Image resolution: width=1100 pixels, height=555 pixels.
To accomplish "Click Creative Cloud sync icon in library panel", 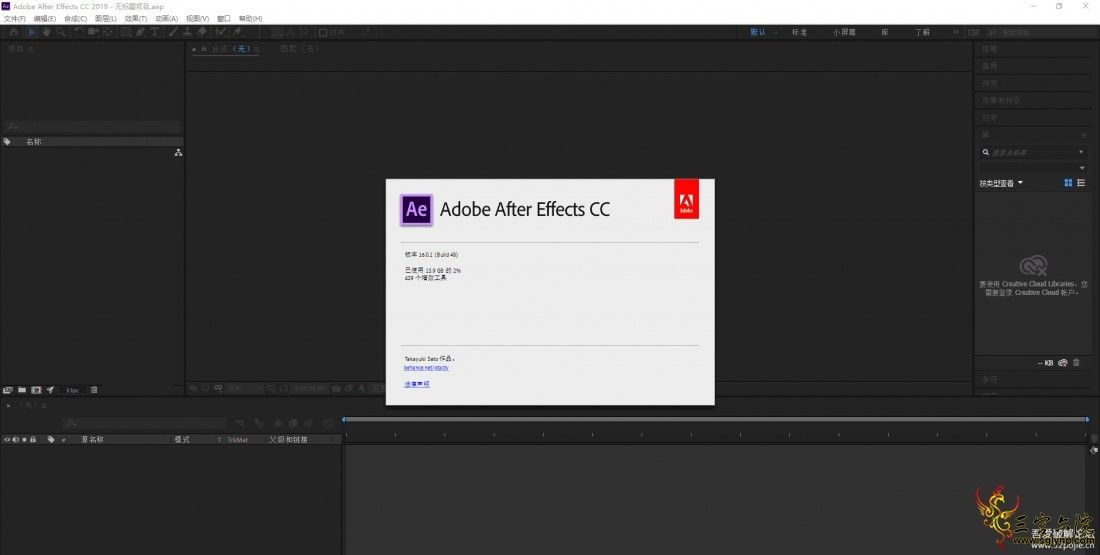I will (x=1063, y=363).
